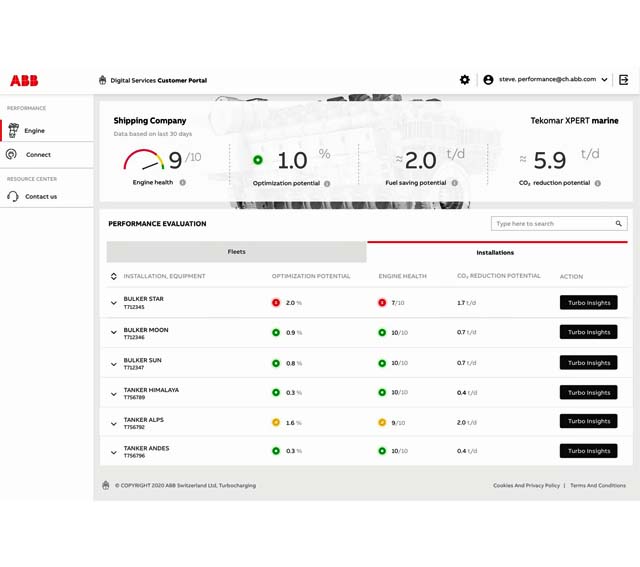
Task: Click green engine health dot for Bulker Moon
Action: coord(382,332)
